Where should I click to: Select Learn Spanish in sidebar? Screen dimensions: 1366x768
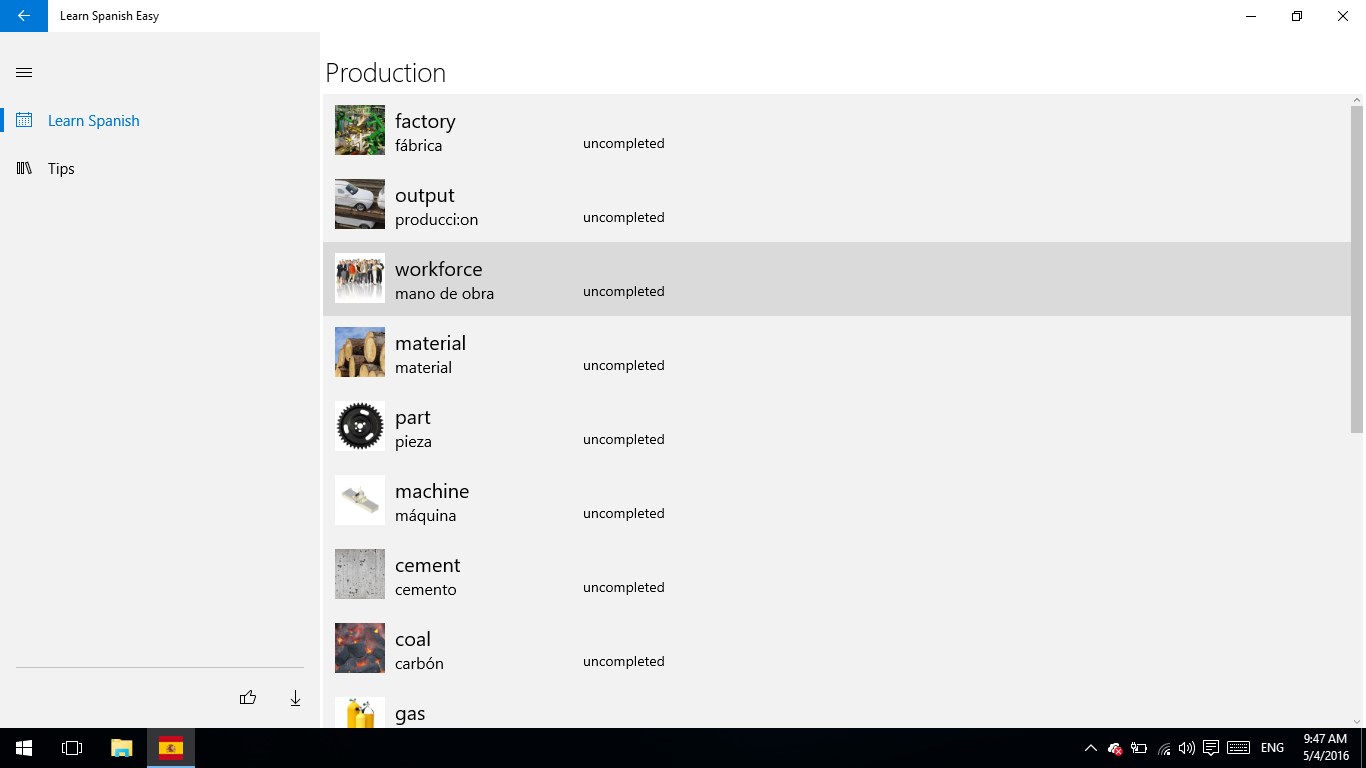click(93, 121)
